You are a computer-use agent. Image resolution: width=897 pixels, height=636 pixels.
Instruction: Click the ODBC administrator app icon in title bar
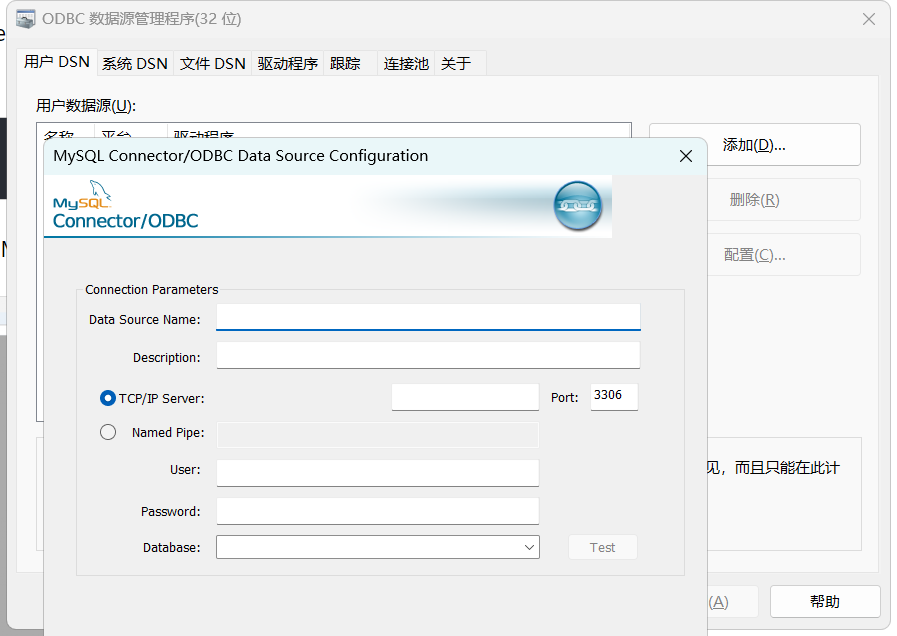click(x=26, y=19)
